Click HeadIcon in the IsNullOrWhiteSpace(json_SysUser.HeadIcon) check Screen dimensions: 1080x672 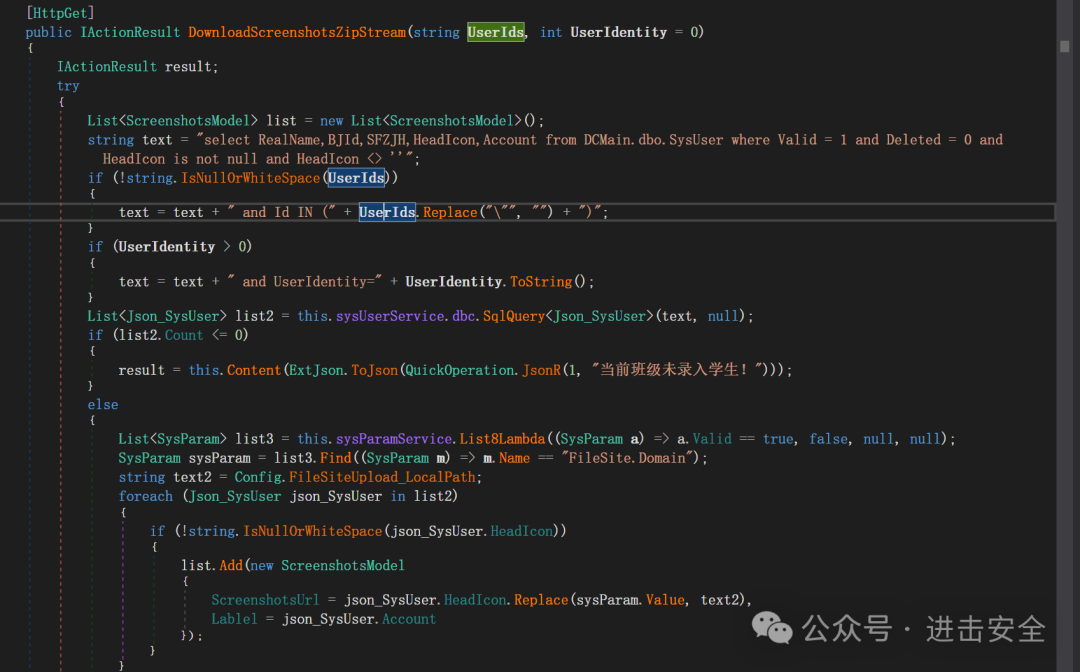pyautogui.click(x=521, y=532)
